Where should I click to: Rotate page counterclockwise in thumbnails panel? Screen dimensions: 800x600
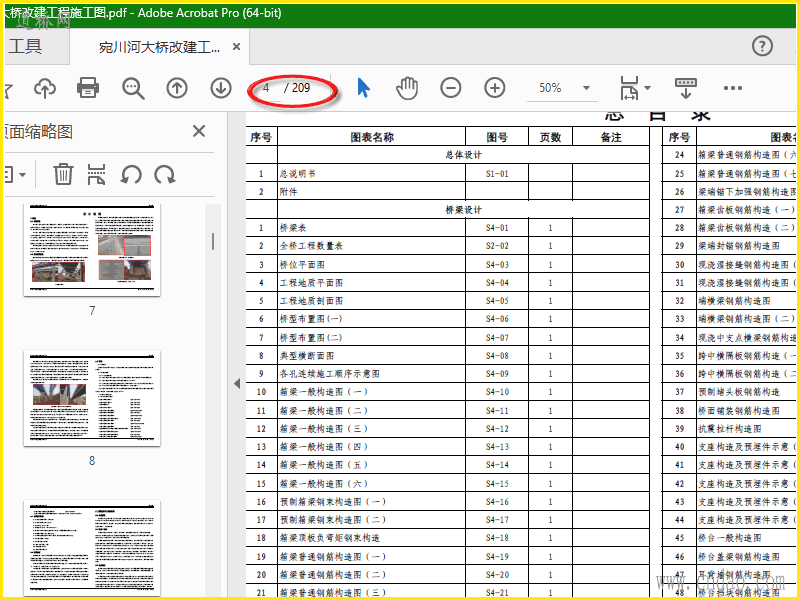click(131, 174)
